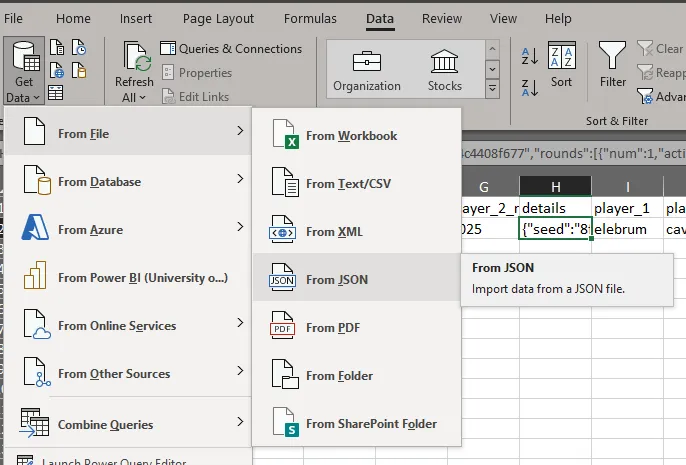Select Organization data type

367,70
